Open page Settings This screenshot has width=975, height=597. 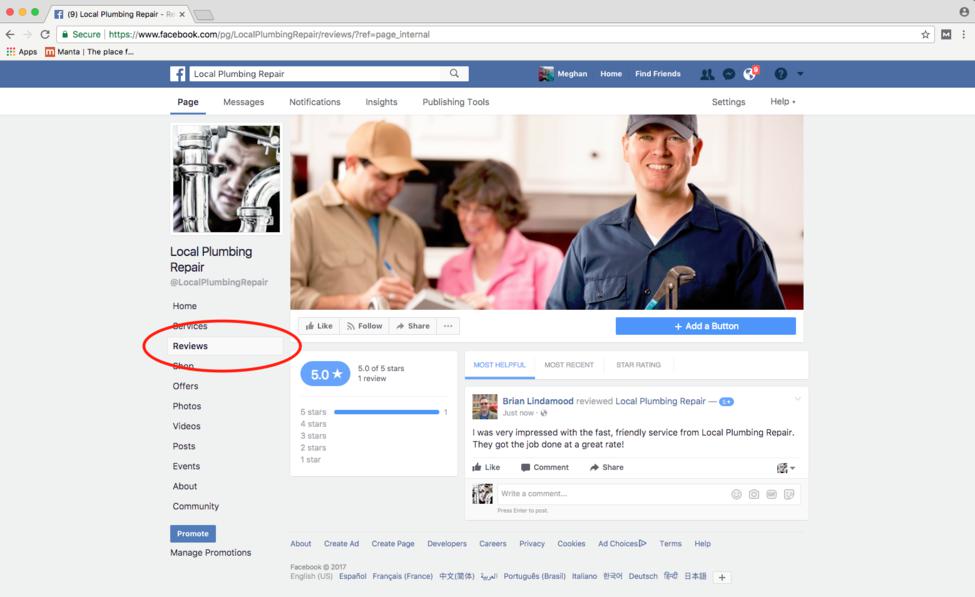tap(729, 102)
